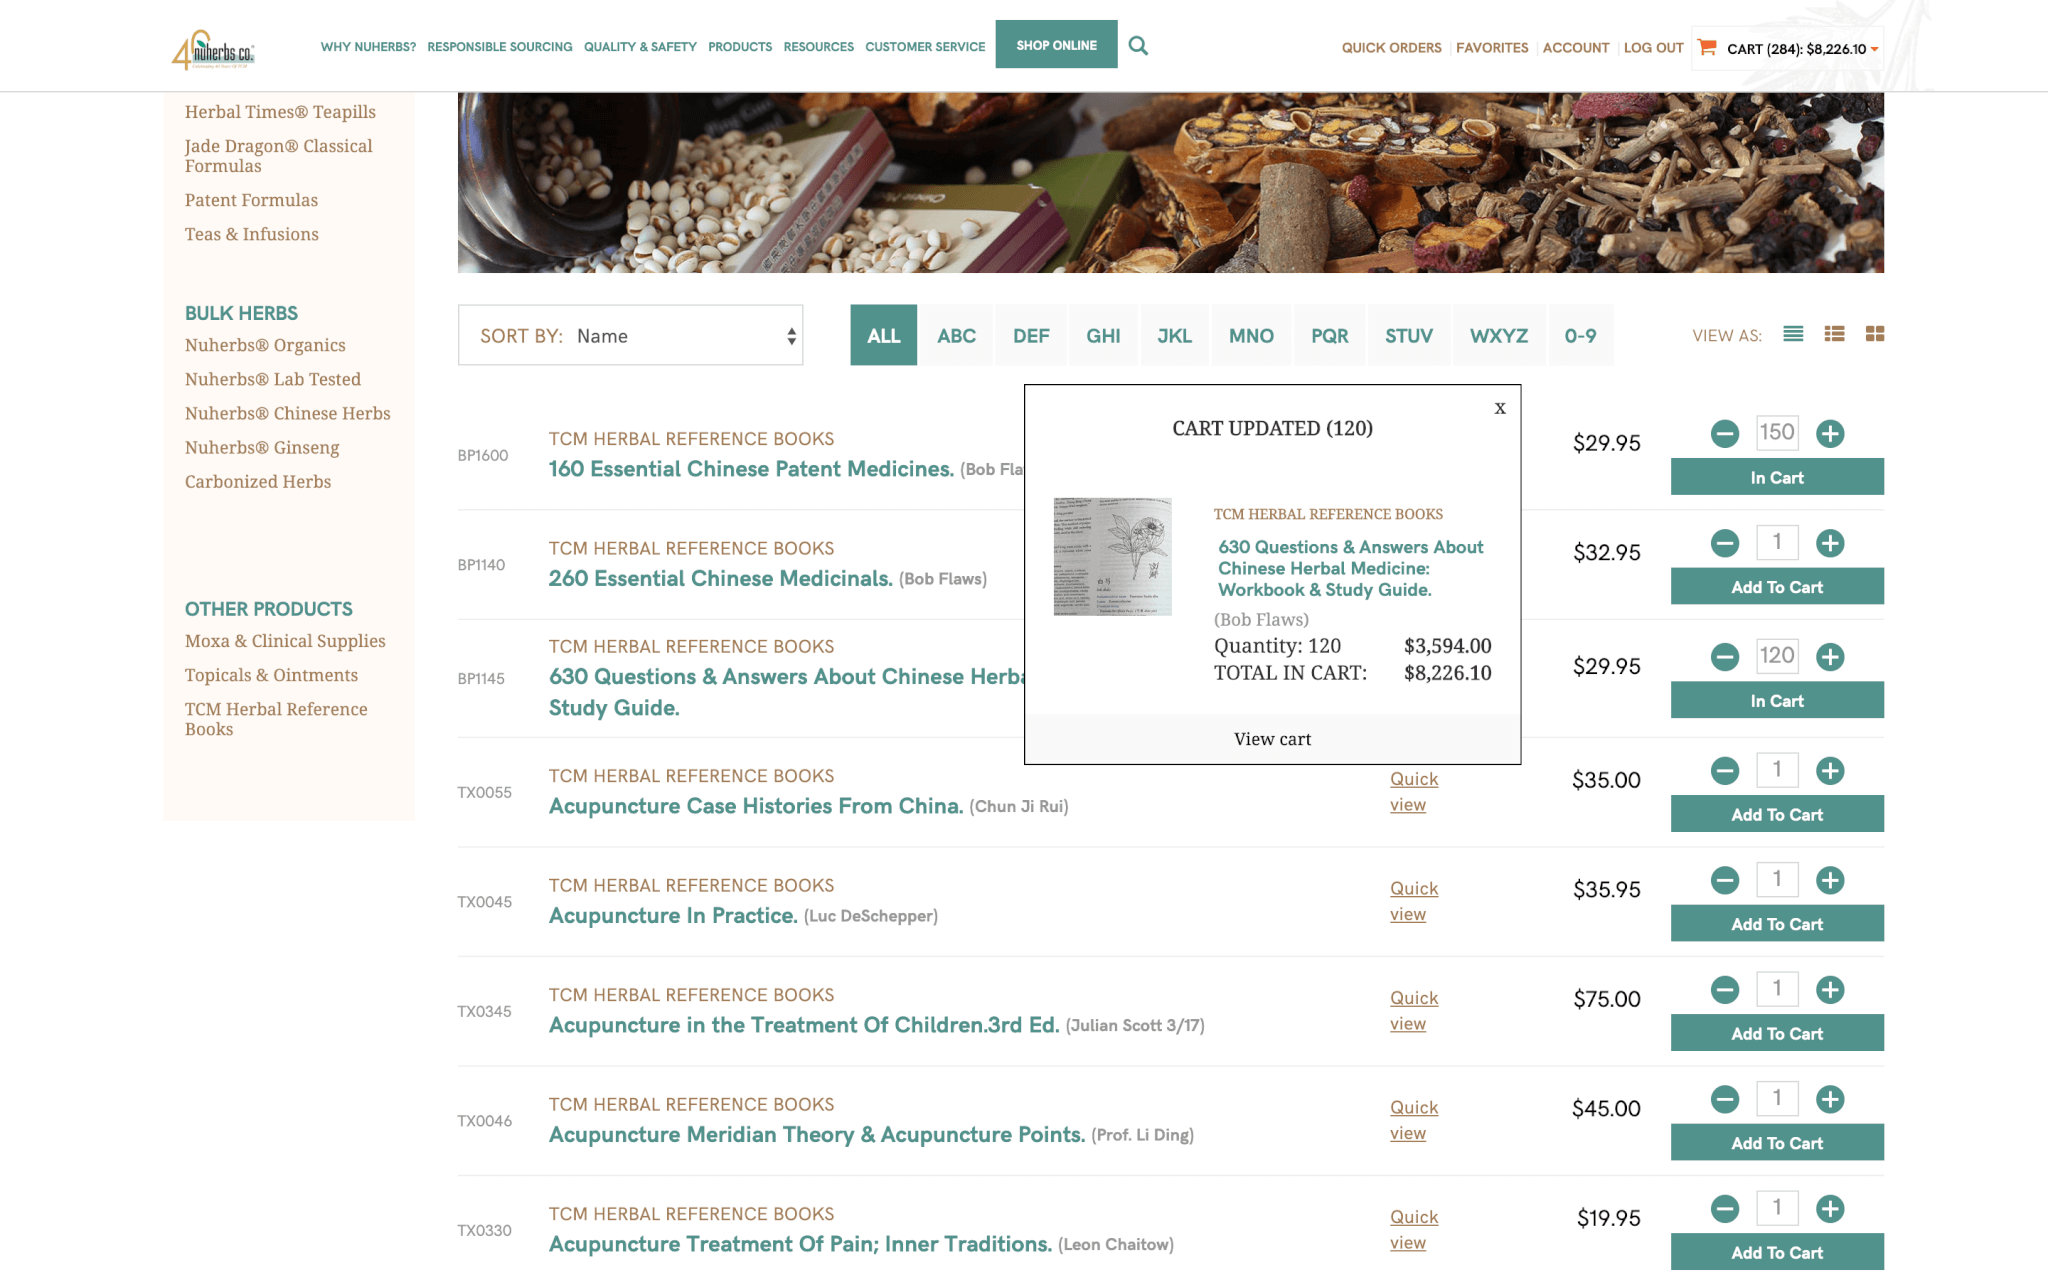The image size is (2048, 1280).
Task: Increase quantity for Acupuncture Meridian Theory
Action: pos(1830,1099)
